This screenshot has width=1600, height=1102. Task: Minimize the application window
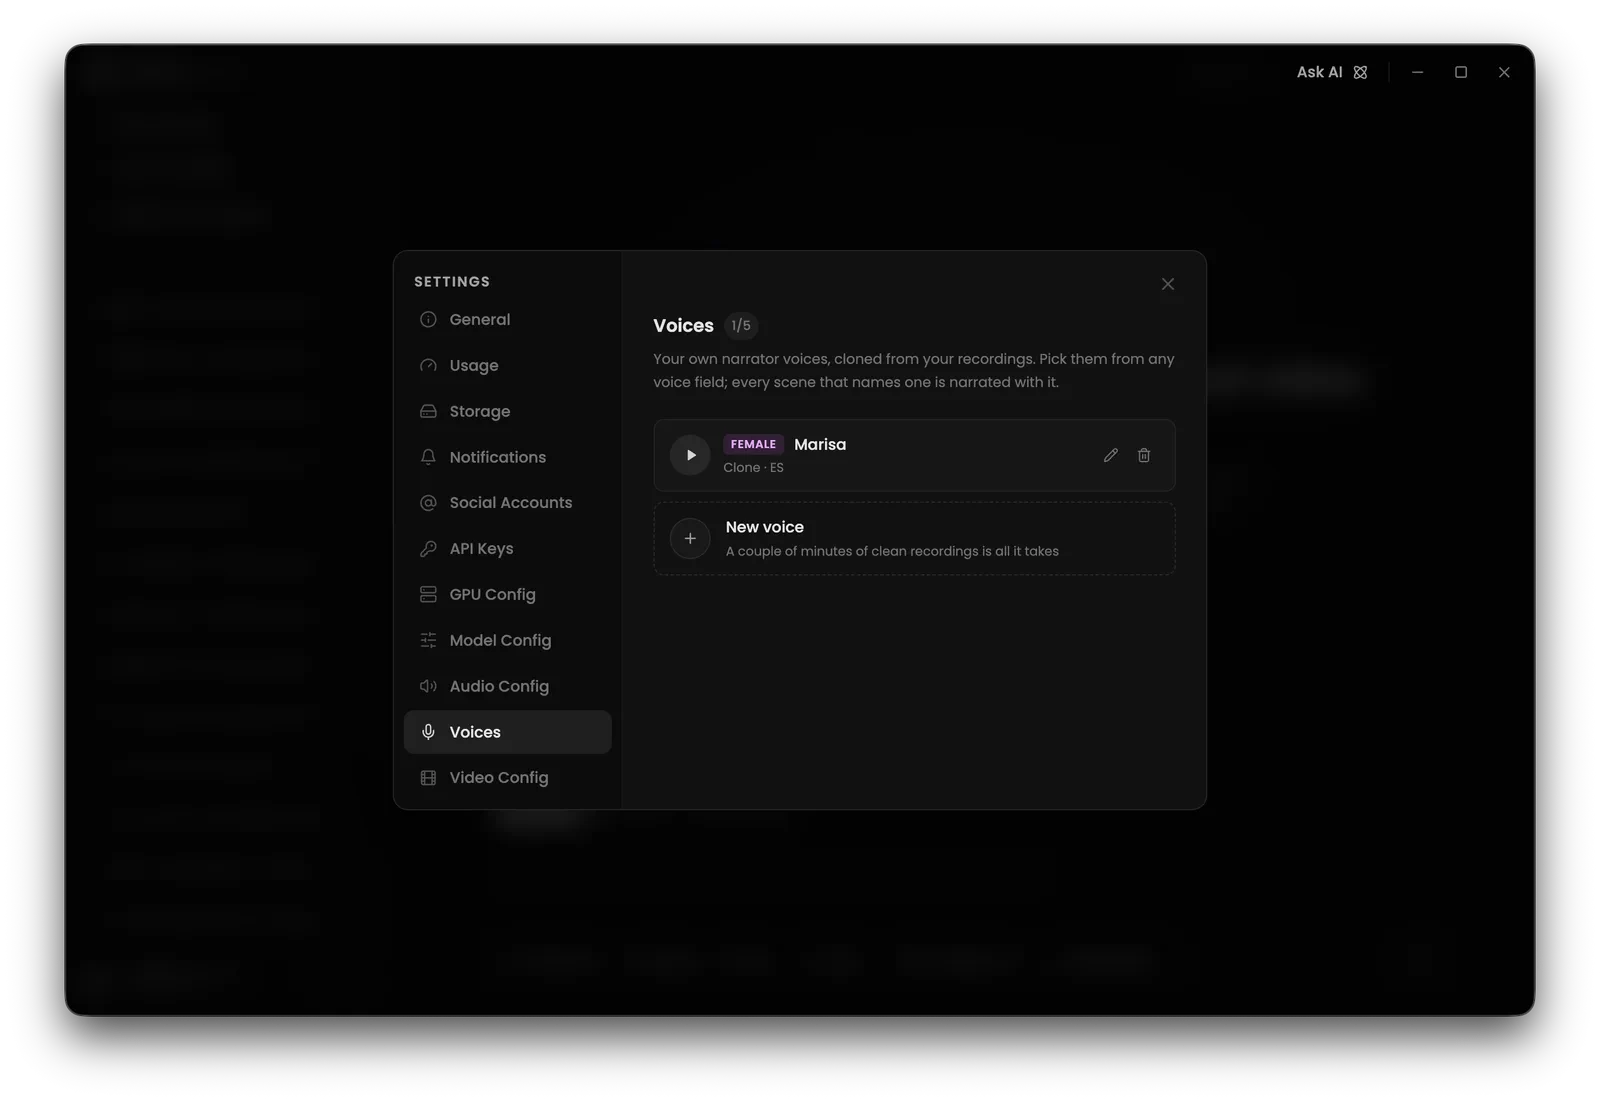pyautogui.click(x=1417, y=72)
